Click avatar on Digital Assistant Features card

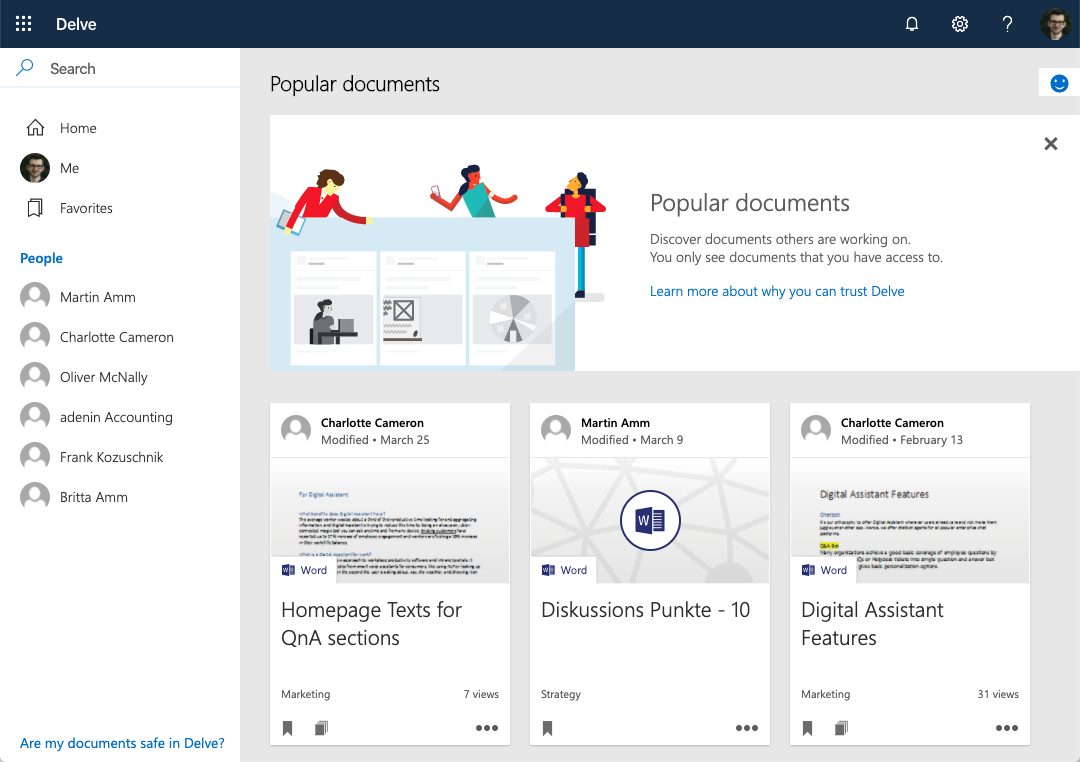point(816,430)
